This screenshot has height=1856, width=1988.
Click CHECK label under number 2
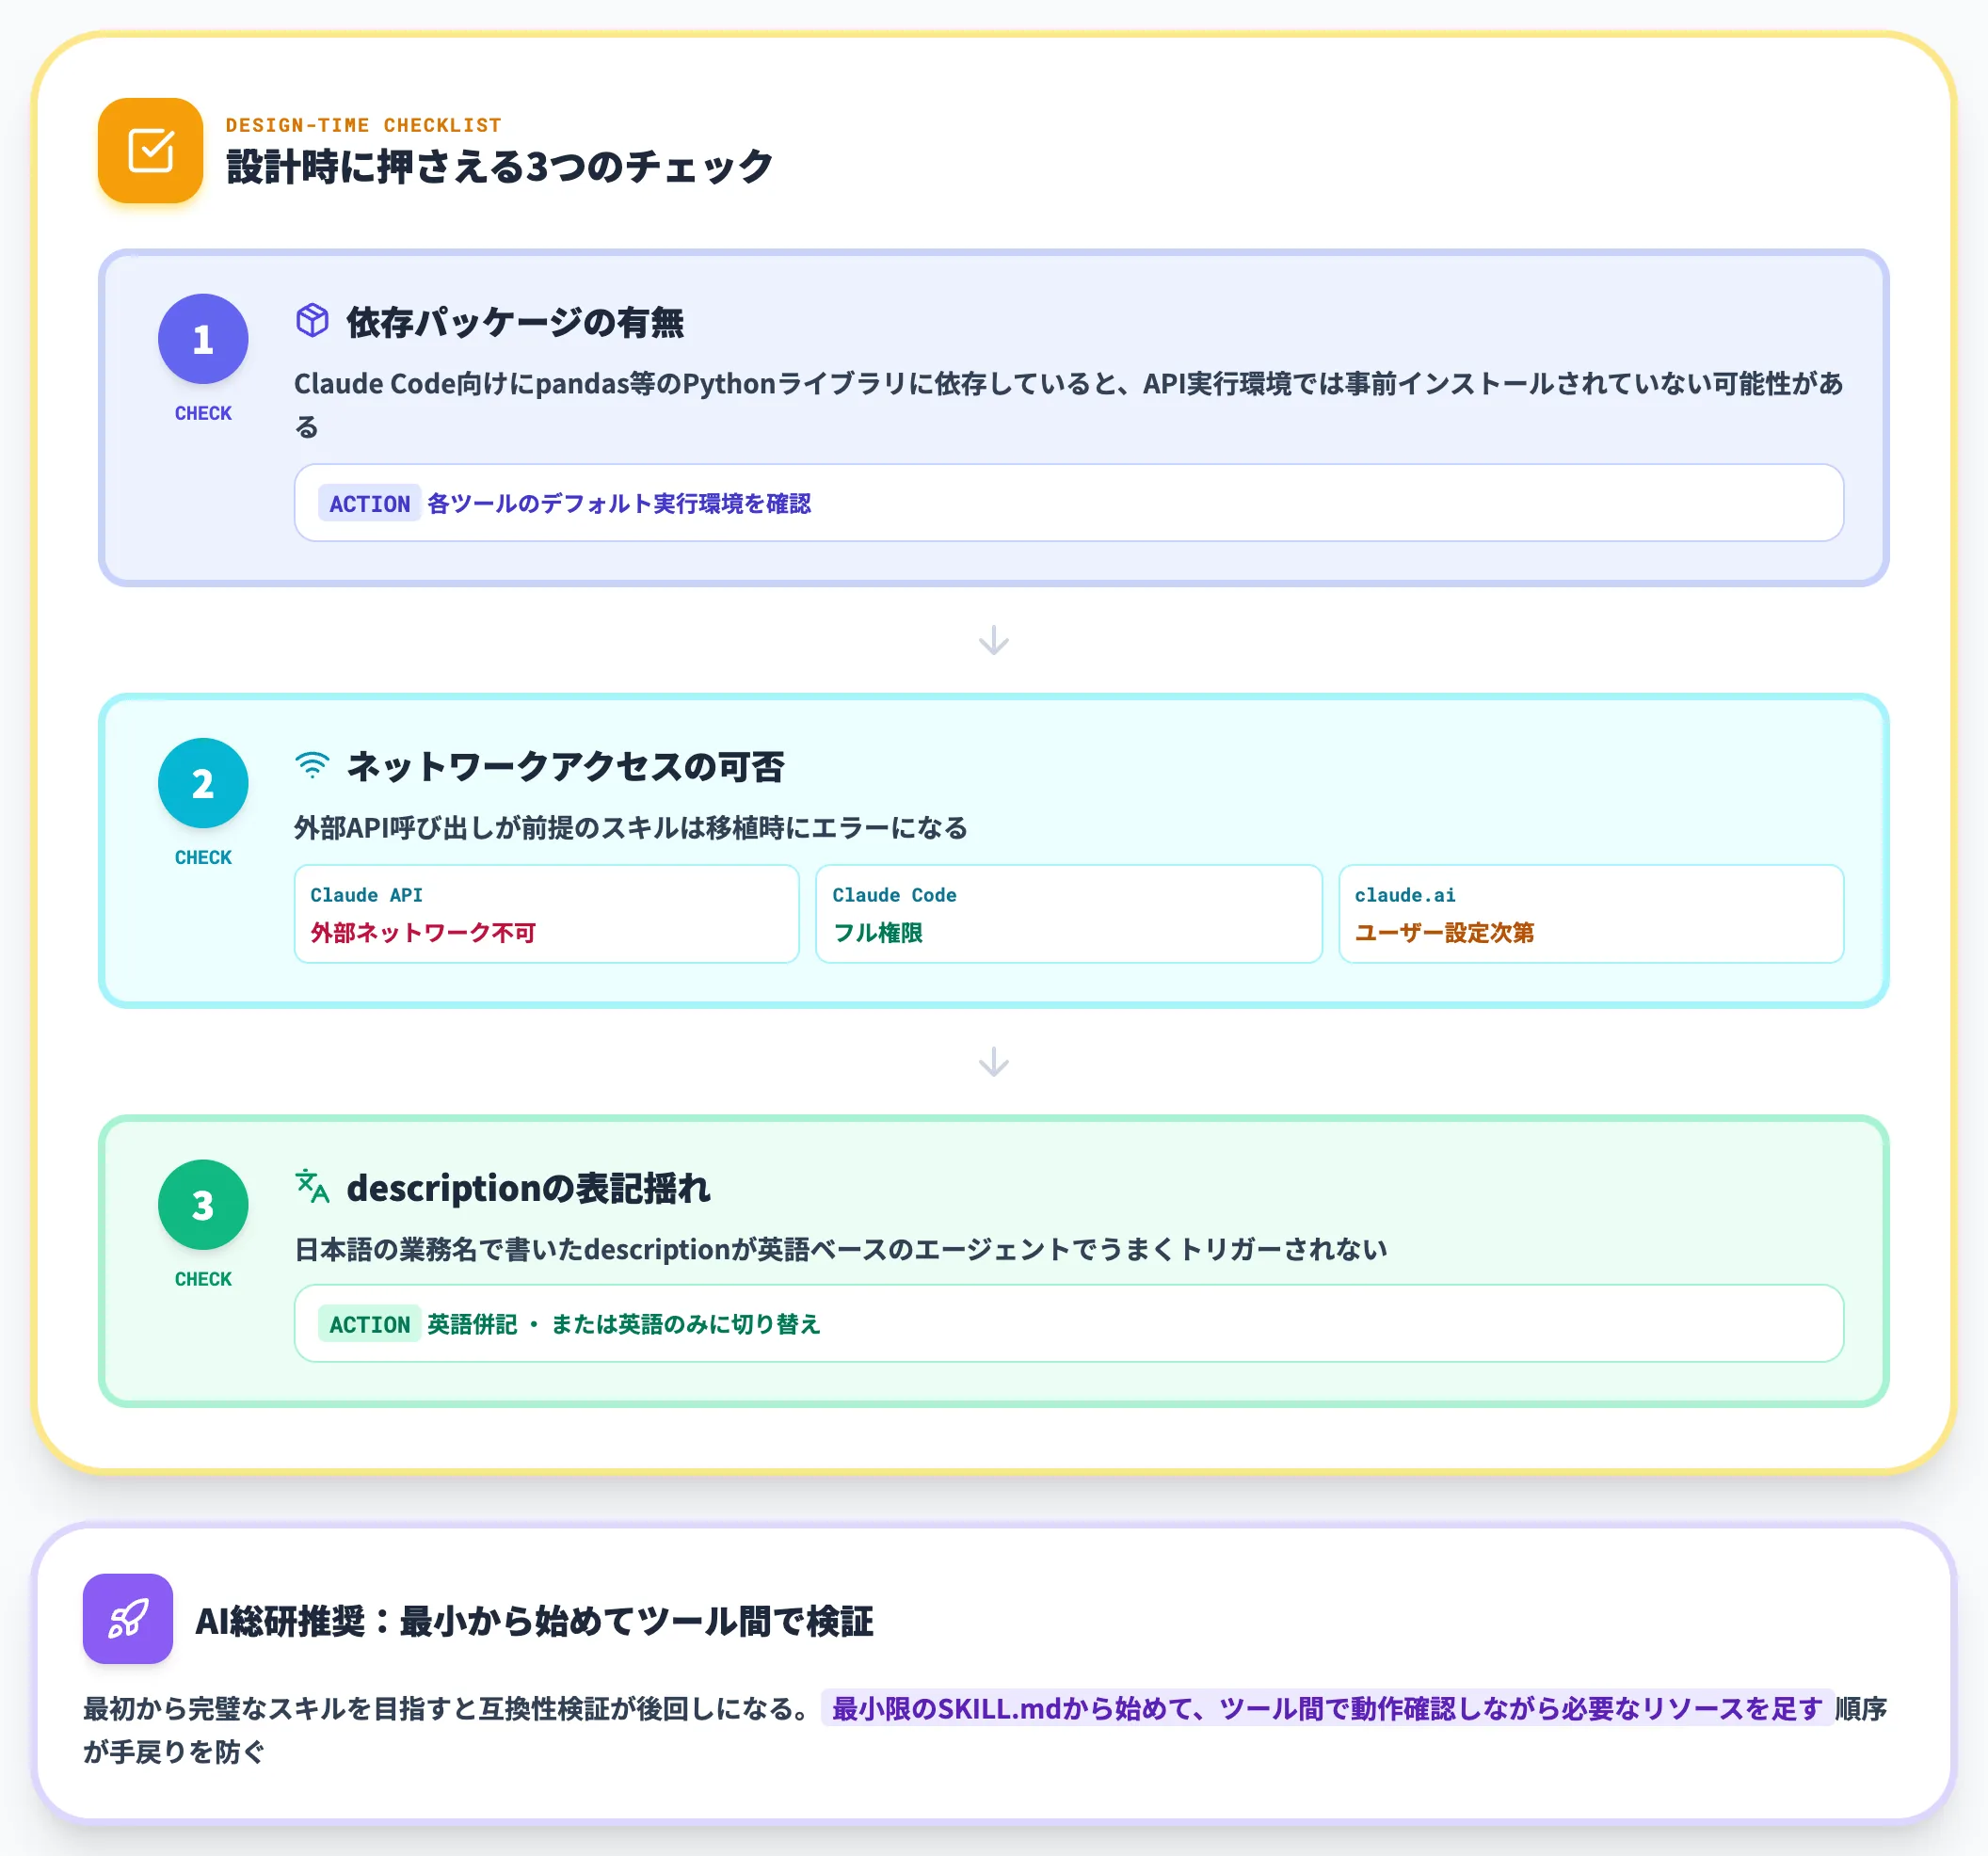[203, 857]
